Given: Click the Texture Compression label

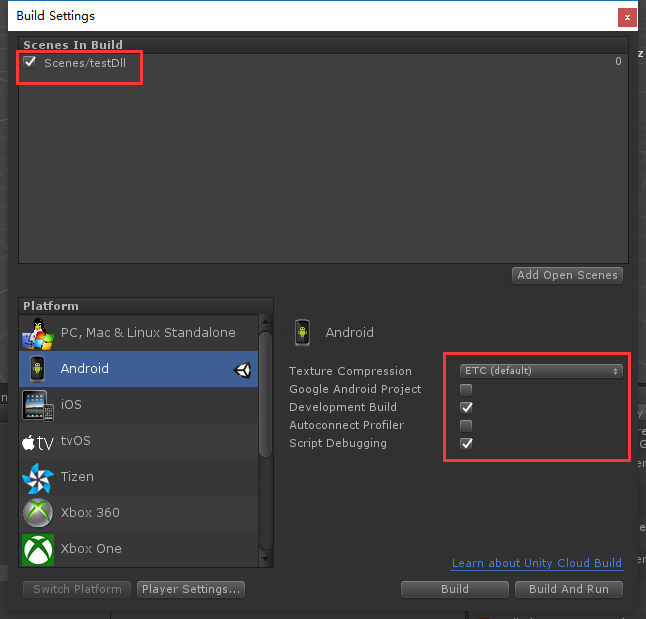Looking at the screenshot, I should (x=350, y=371).
